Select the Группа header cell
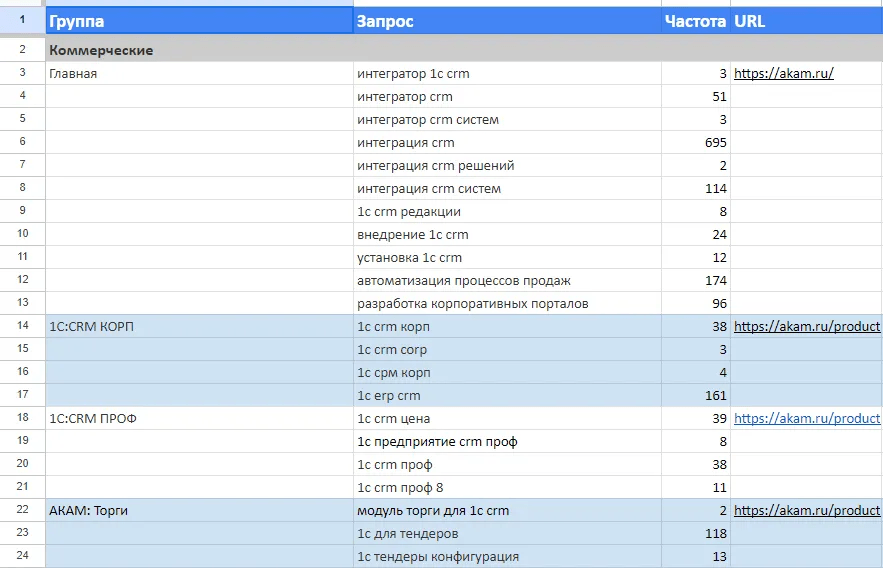This screenshot has height=568, width=883. [x=199, y=21]
